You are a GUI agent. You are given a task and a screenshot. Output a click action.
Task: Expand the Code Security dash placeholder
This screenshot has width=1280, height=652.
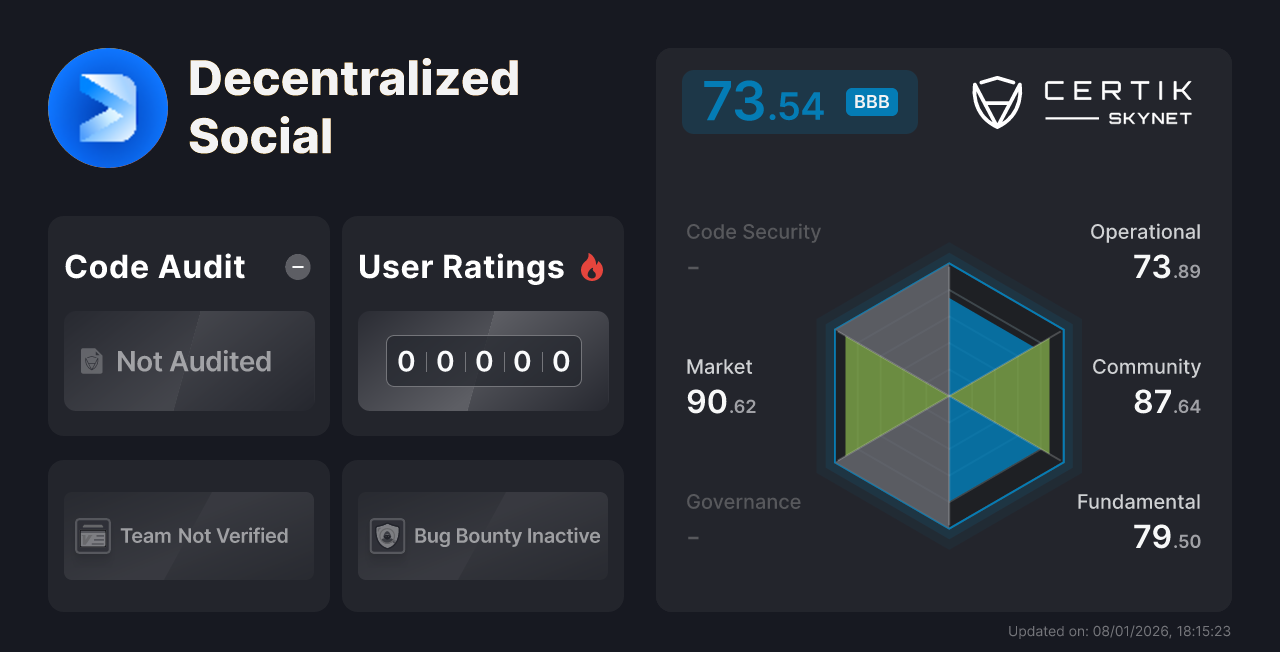tap(693, 267)
